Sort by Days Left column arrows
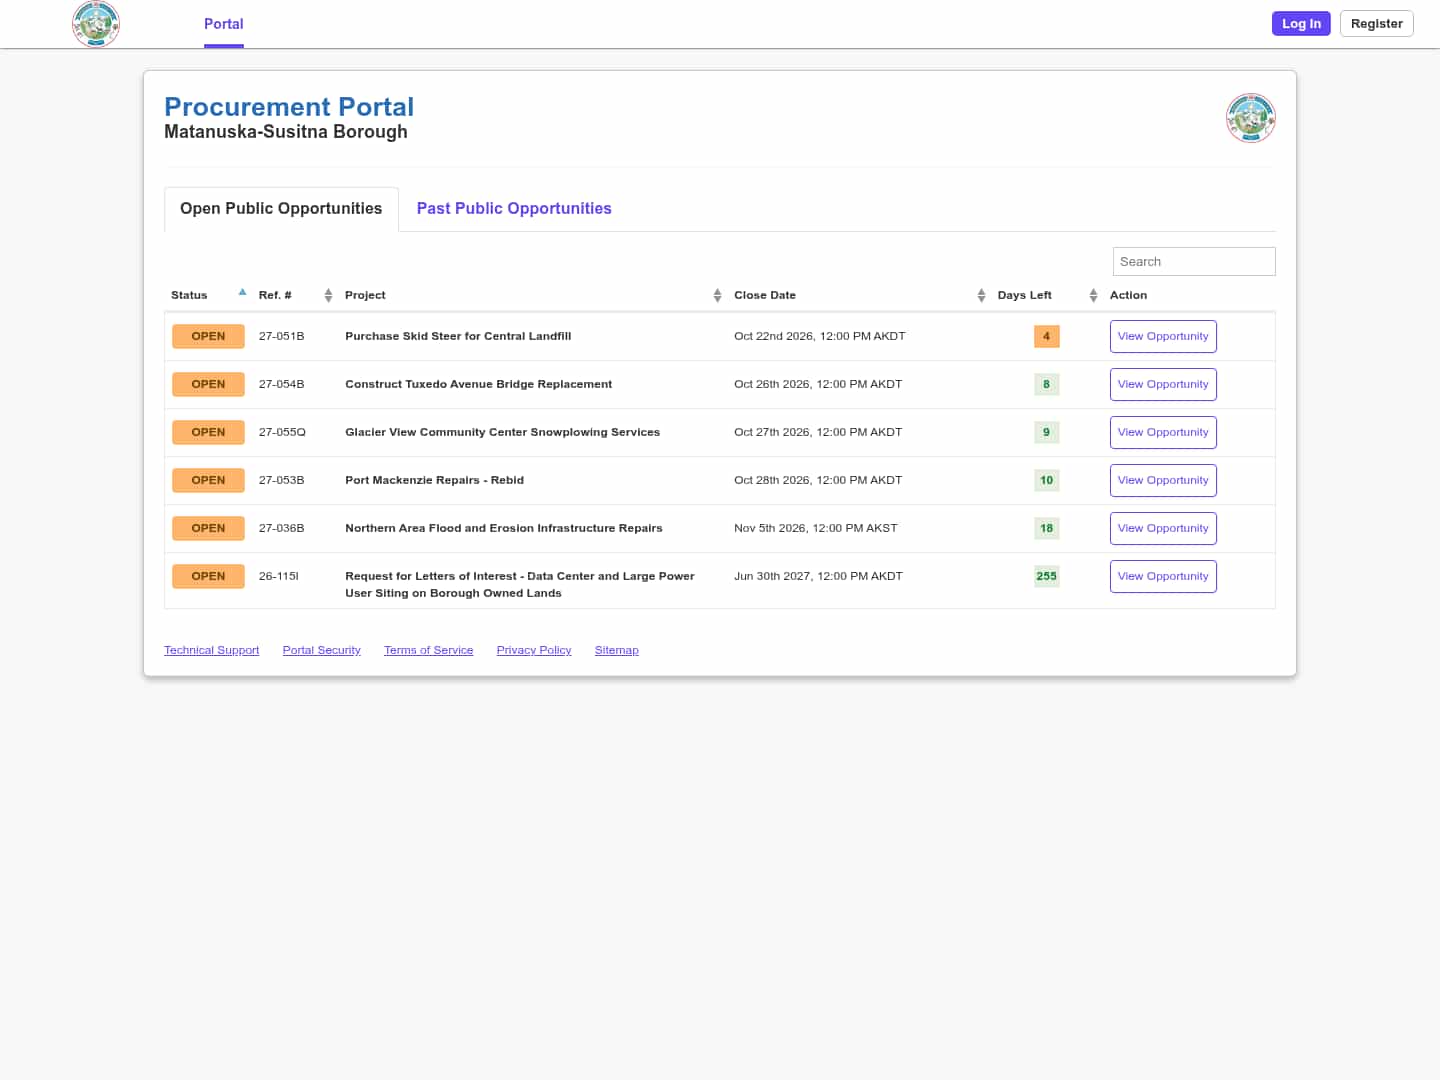Image resolution: width=1440 pixels, height=1080 pixels. coord(1093,295)
